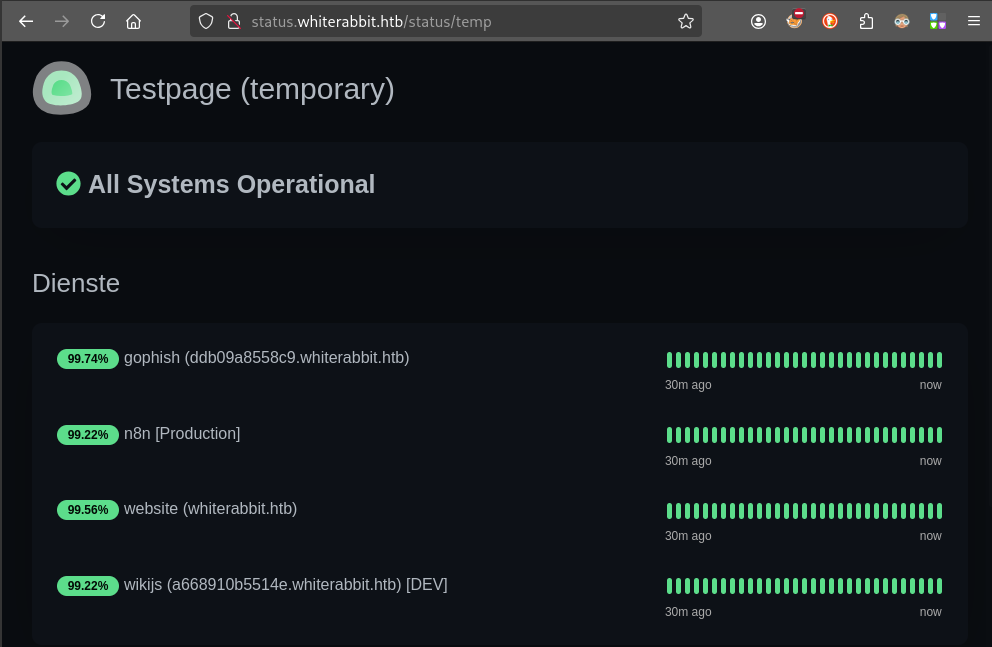Click the browser Home button
The width and height of the screenshot is (992, 647).
133,20
